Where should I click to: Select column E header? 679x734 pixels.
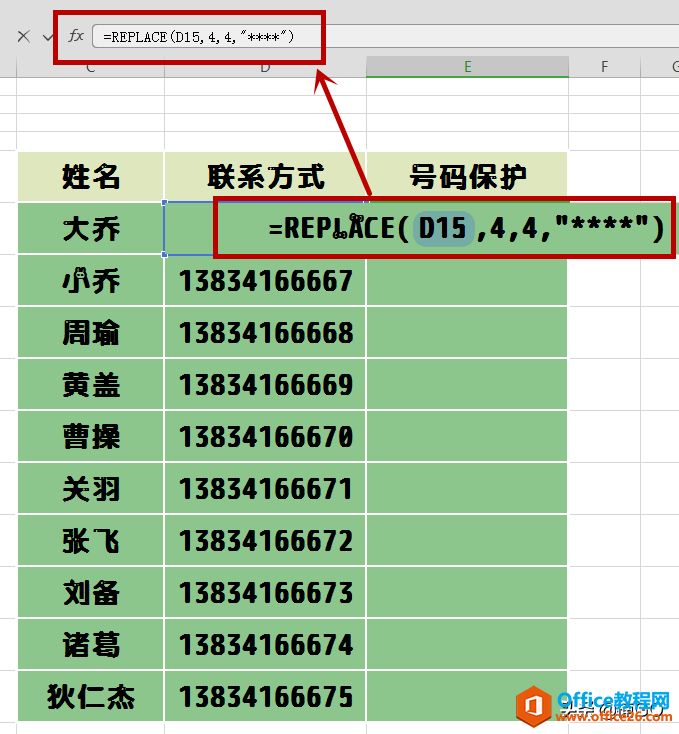pyautogui.click(x=467, y=67)
